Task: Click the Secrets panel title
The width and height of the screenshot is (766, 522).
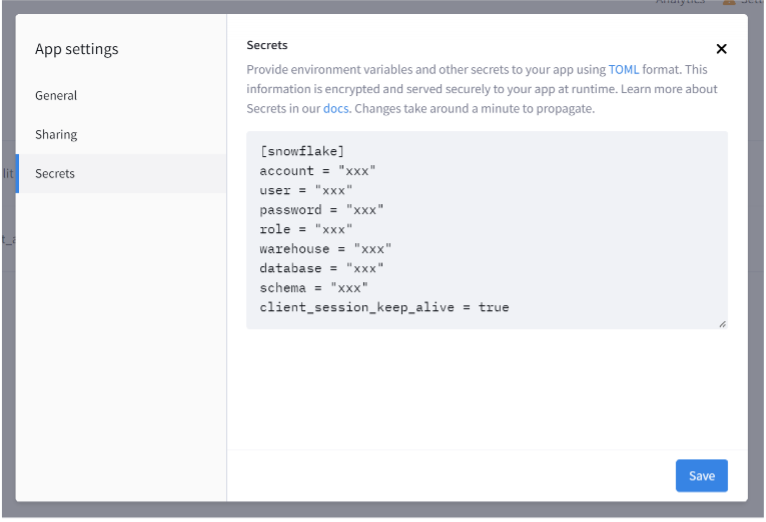Action: tap(267, 45)
